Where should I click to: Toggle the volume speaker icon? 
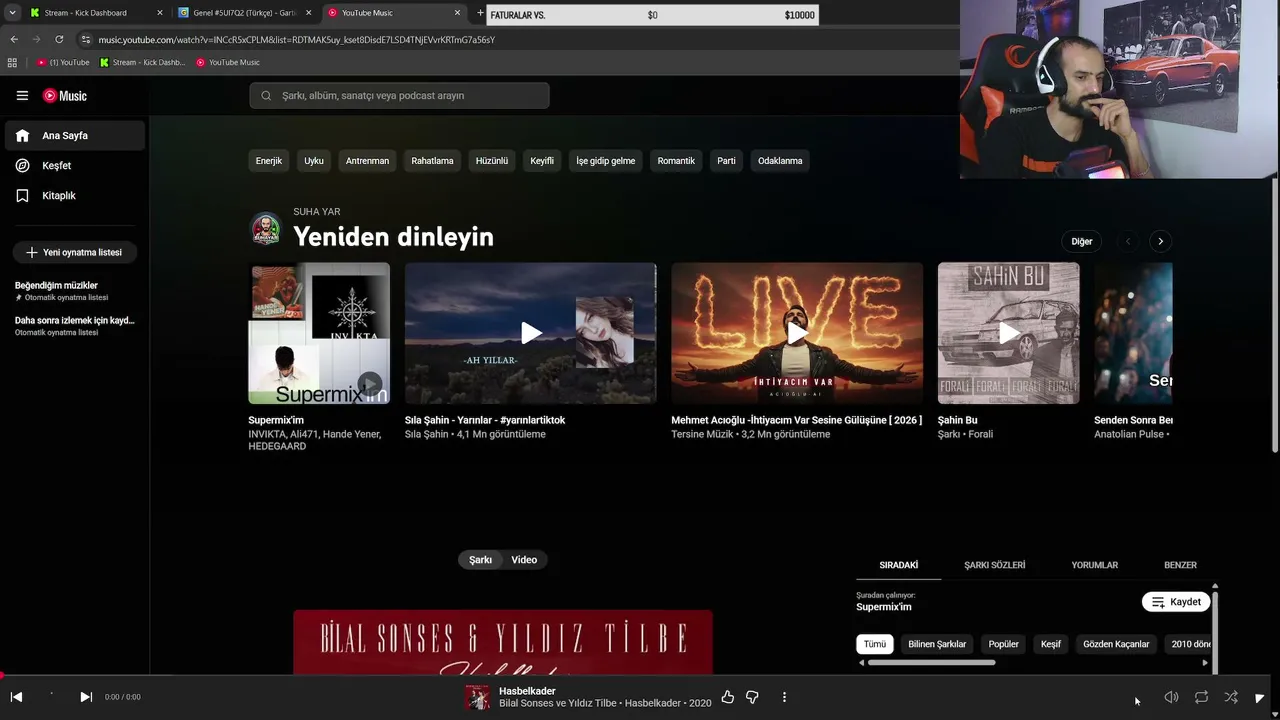pyautogui.click(x=1171, y=697)
